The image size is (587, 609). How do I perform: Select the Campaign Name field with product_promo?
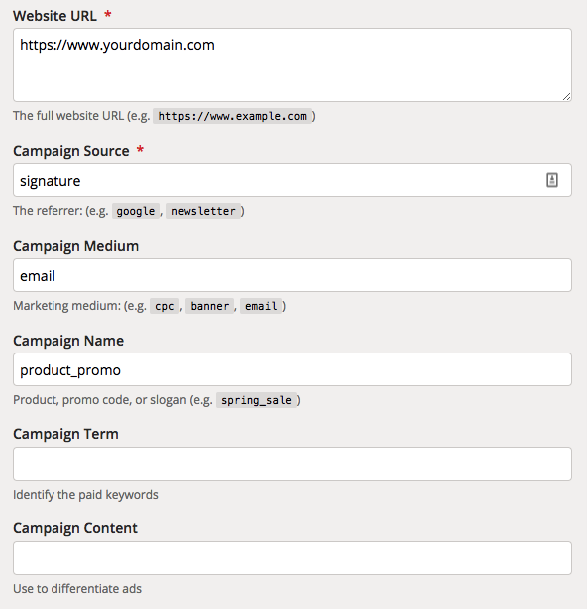292,369
